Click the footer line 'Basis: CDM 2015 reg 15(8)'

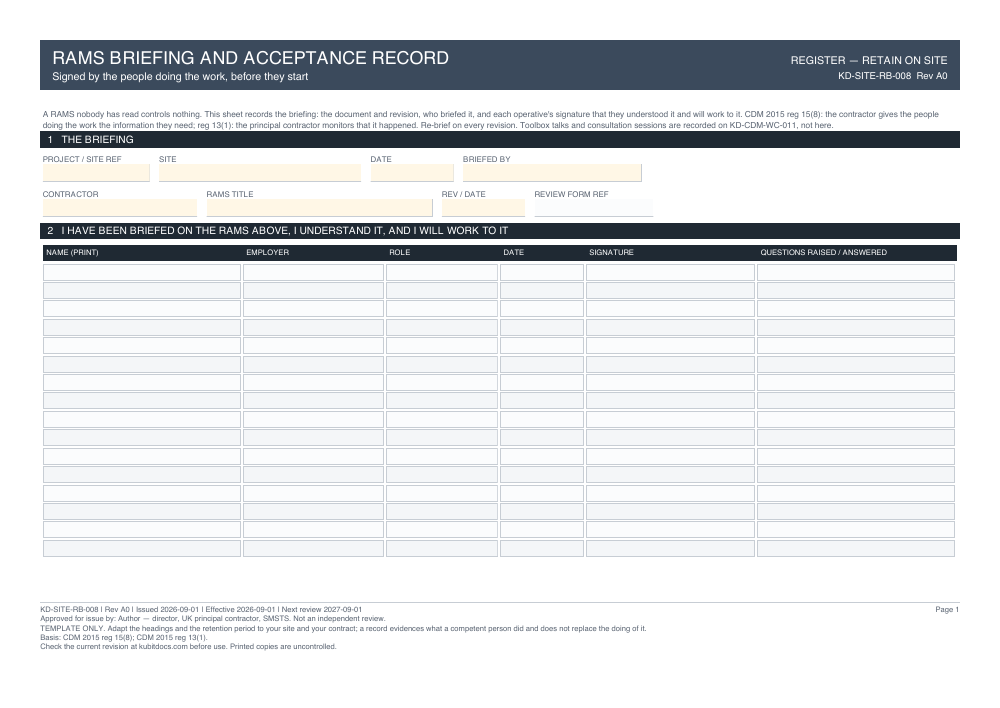124,637
